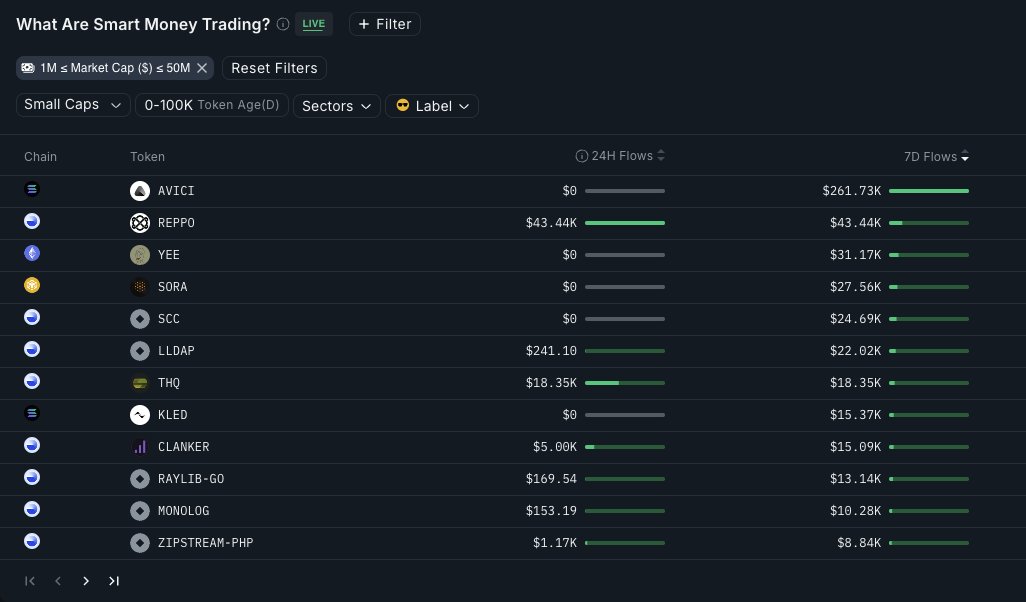Click the MONOLOG token logo
This screenshot has height=602, width=1026.
point(140,512)
